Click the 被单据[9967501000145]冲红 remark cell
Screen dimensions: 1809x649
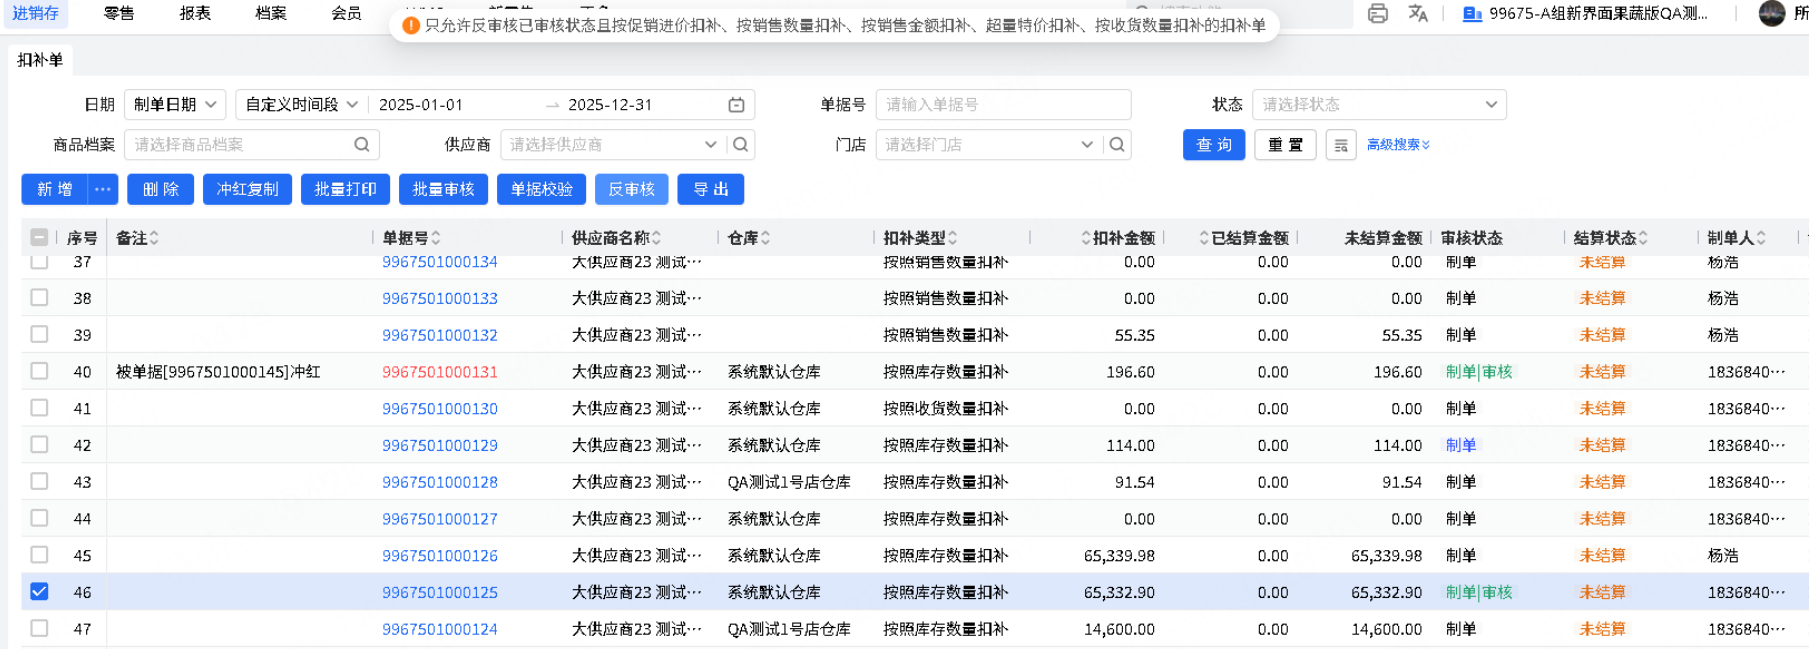218,372
